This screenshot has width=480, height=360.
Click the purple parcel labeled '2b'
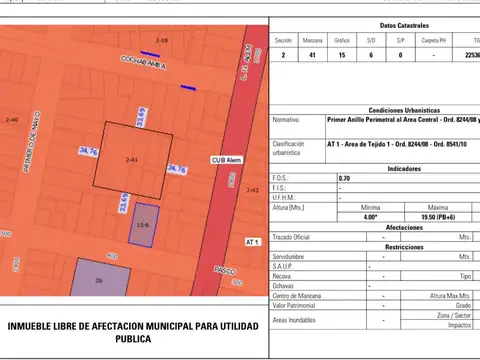[100, 278]
